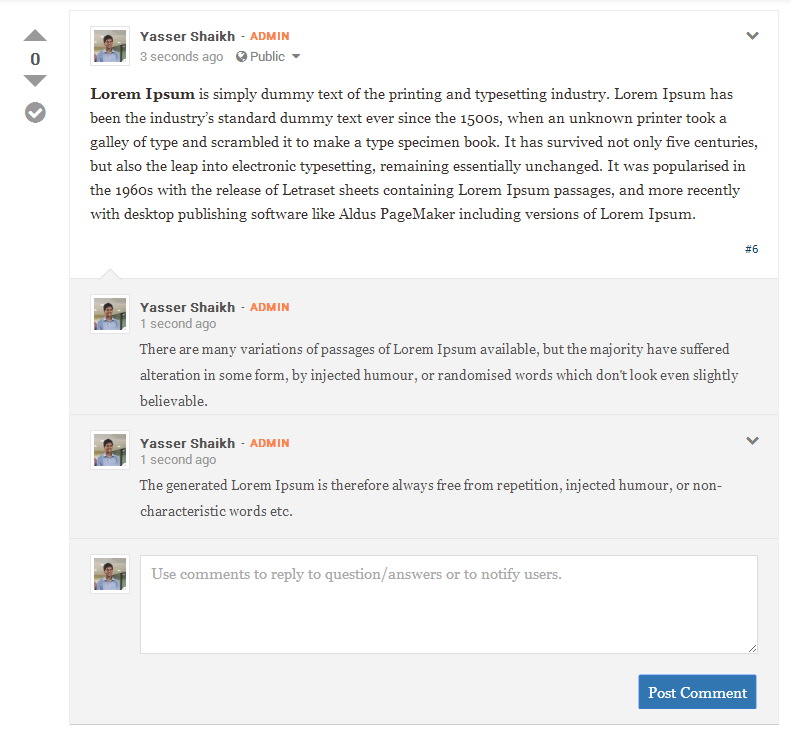The height and width of the screenshot is (736, 809).
Task: Open the #6 permalink
Action: [751, 249]
